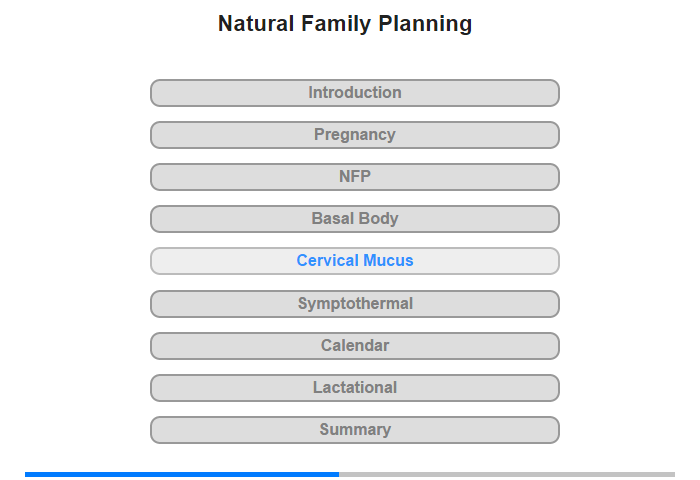
Task: Navigate to the Symptothermal section
Action: pos(354,304)
